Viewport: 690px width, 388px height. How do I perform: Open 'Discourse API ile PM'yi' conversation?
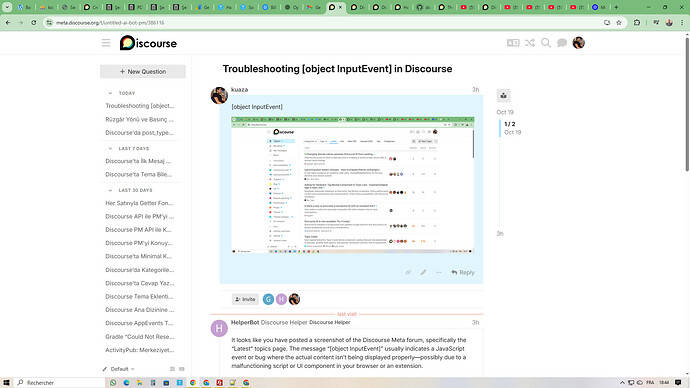pos(140,216)
